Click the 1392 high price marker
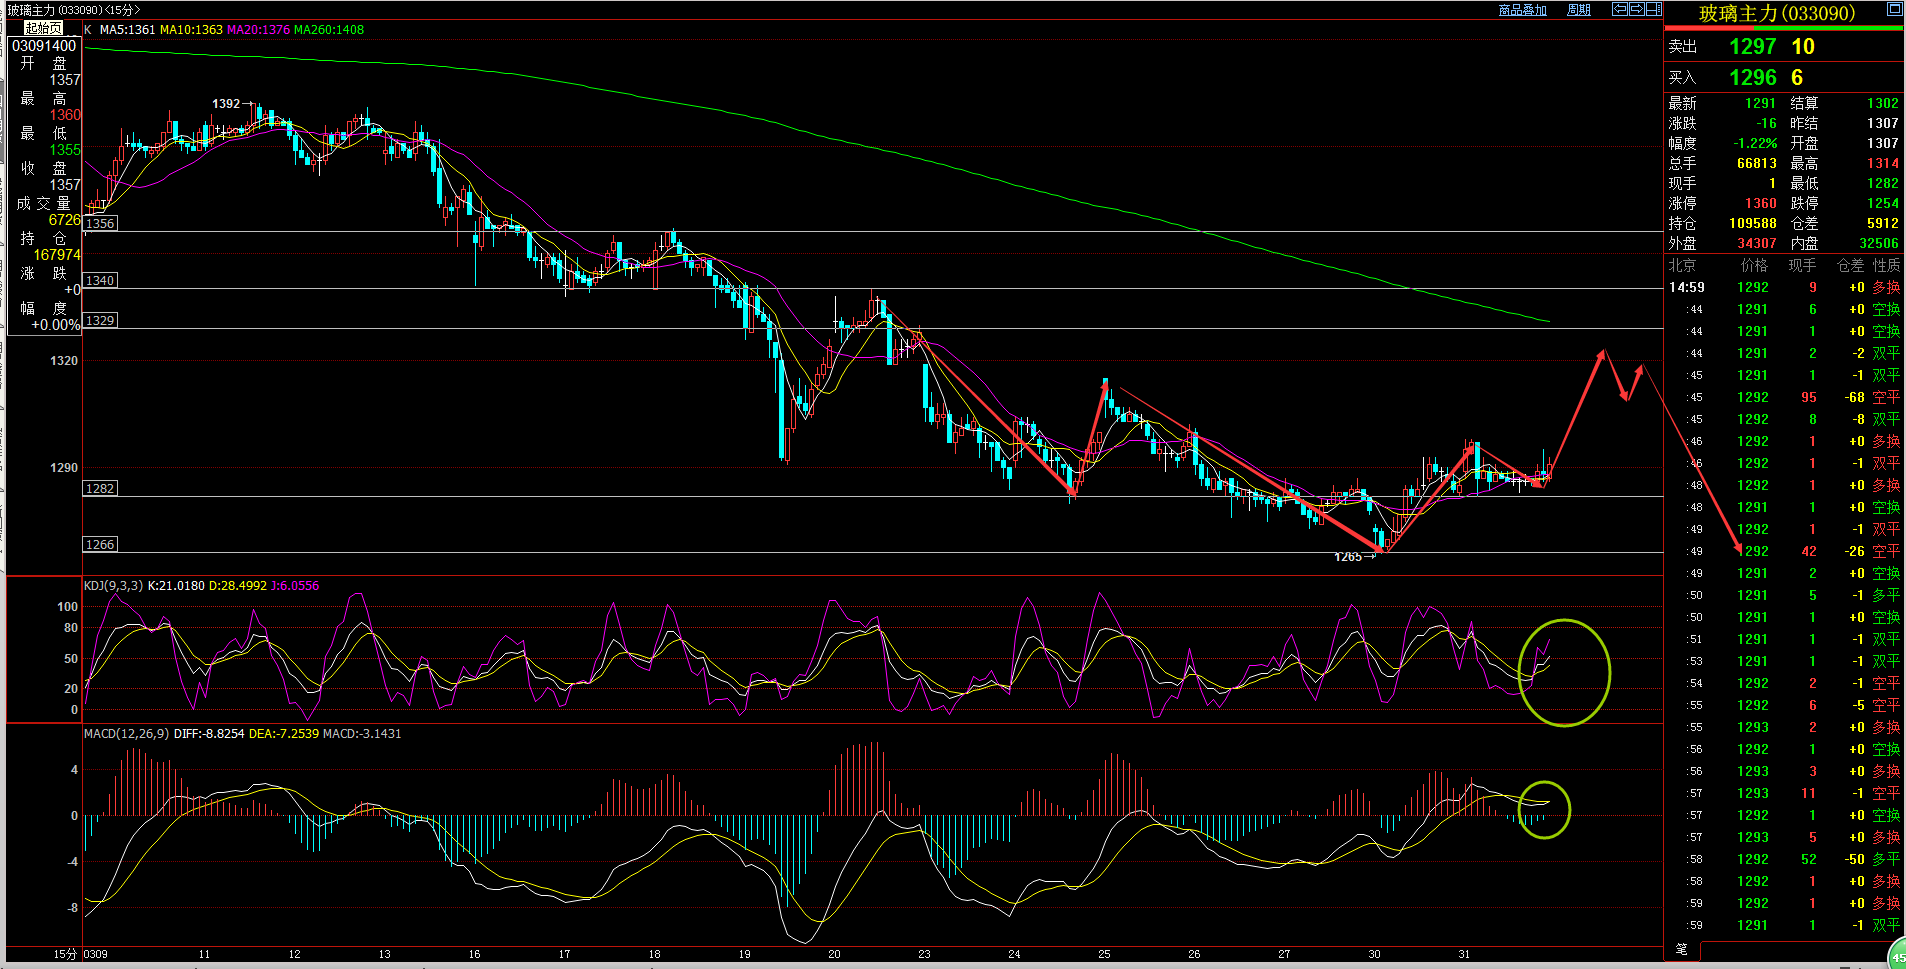 [226, 104]
